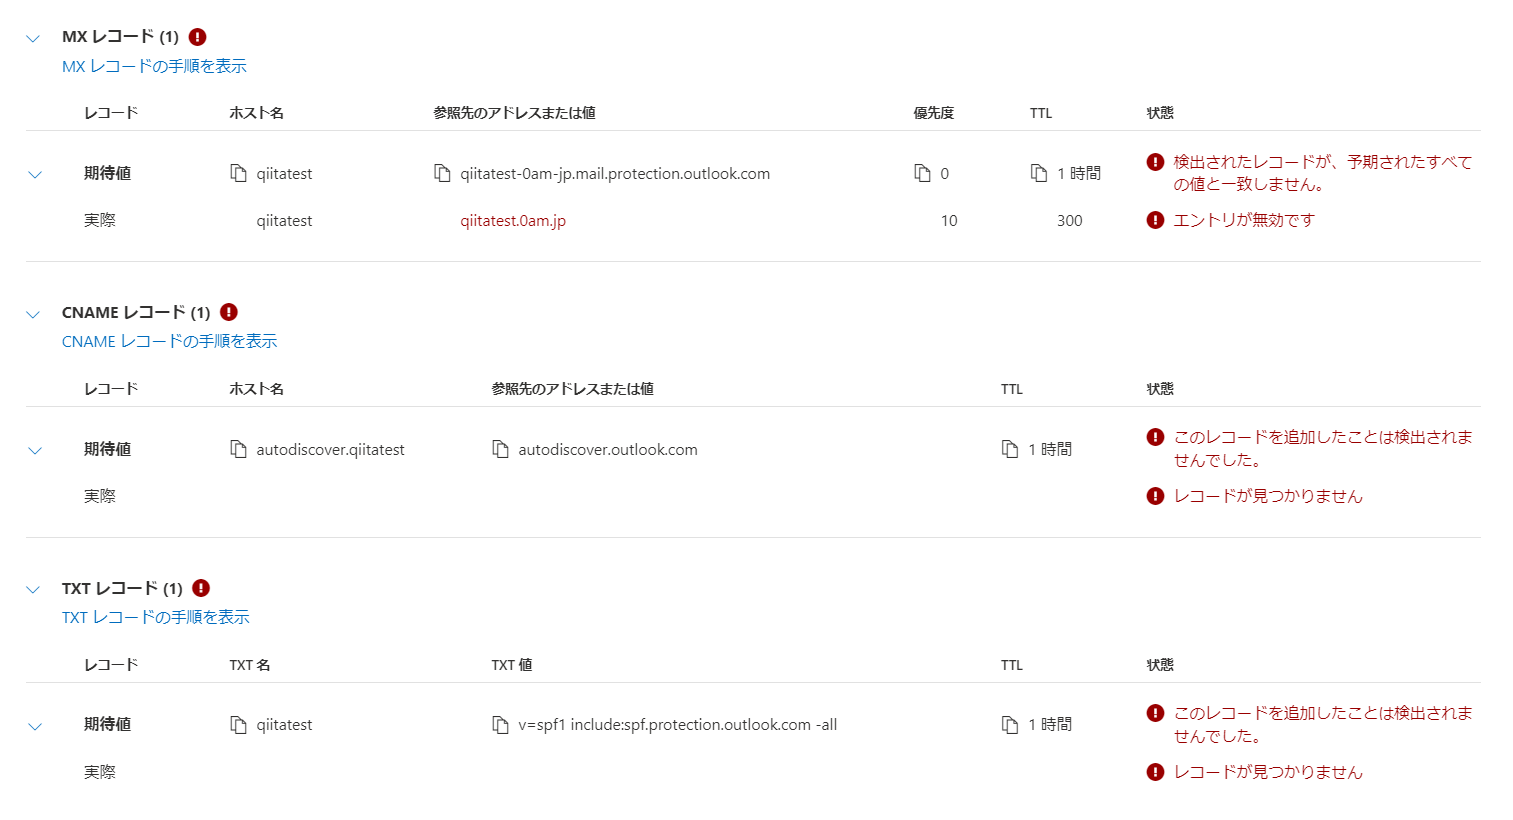Click the MX レコード error status icon
The image size is (1513, 820).
point(198,37)
